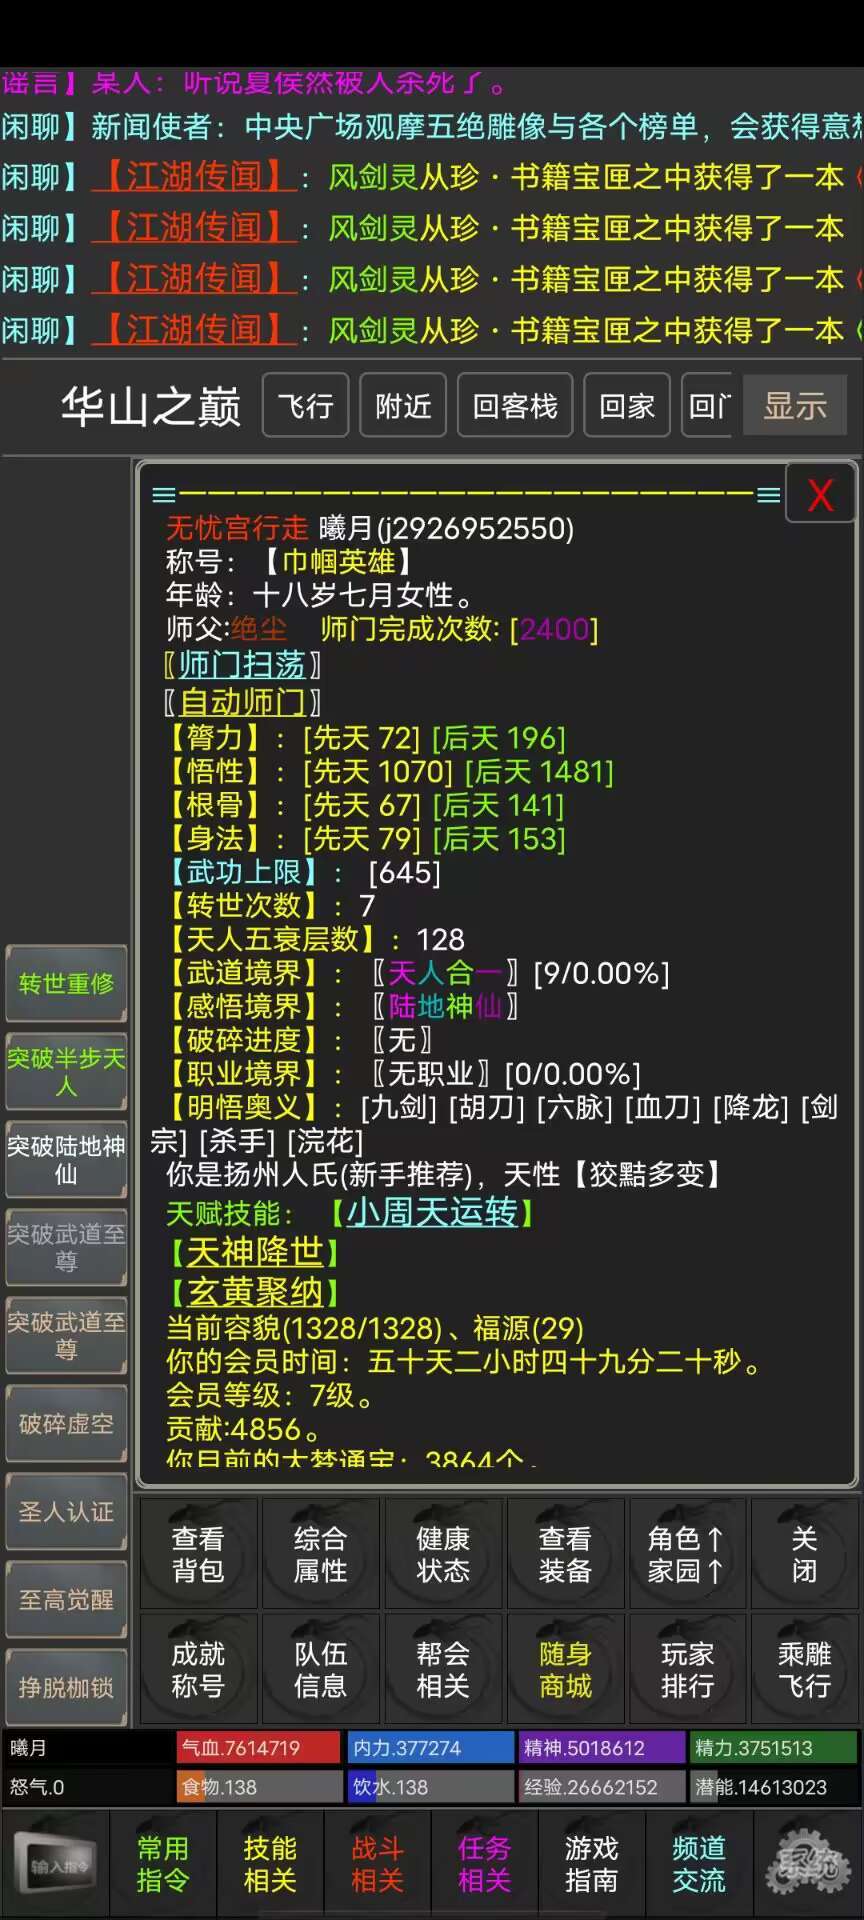Open the 游戏指南 tab
The image size is (864, 1920).
point(591,1864)
